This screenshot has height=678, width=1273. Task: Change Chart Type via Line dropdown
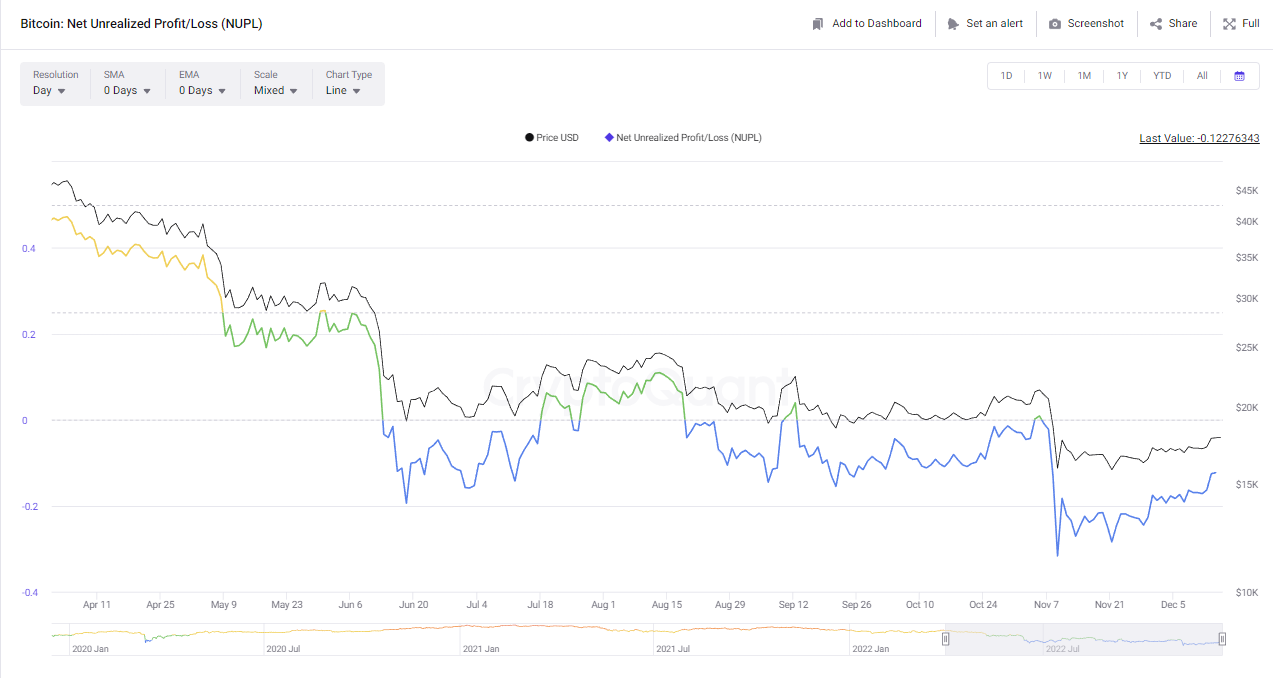[343, 90]
